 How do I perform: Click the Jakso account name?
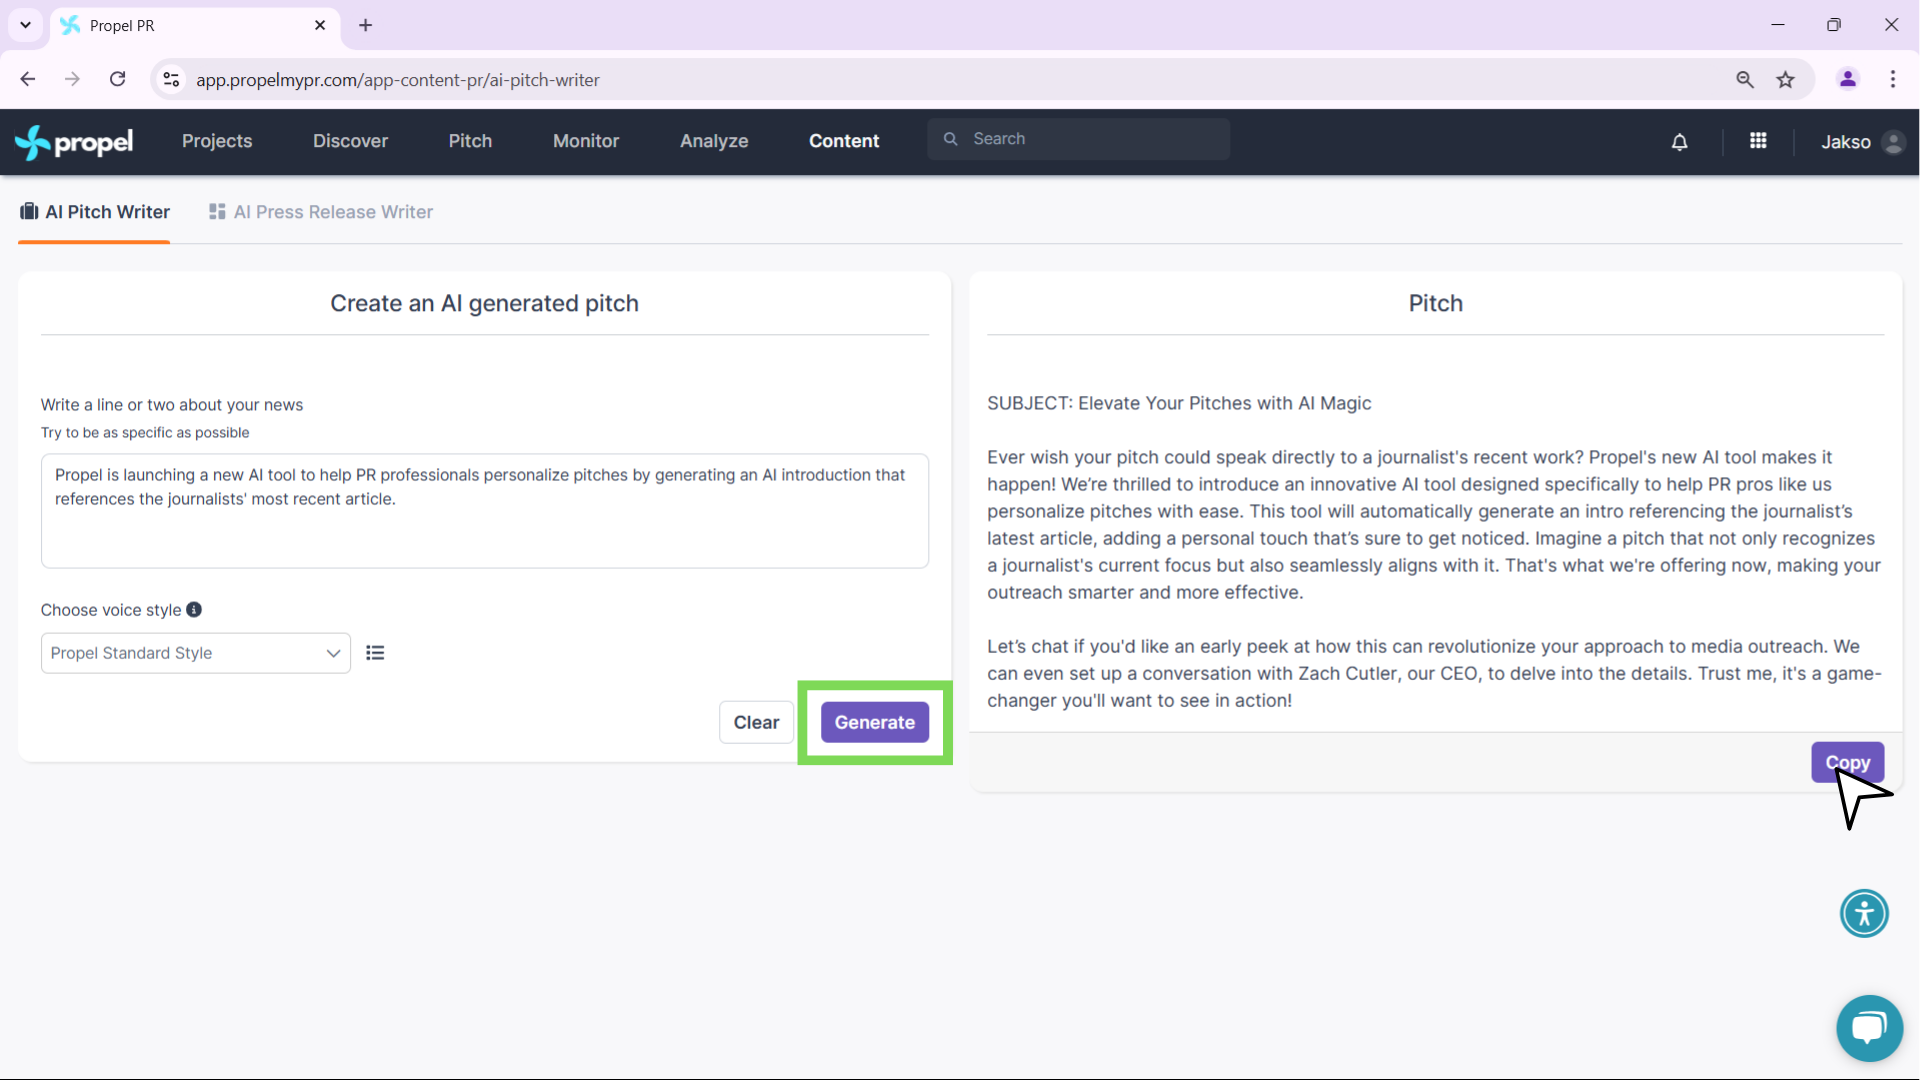1845,142
